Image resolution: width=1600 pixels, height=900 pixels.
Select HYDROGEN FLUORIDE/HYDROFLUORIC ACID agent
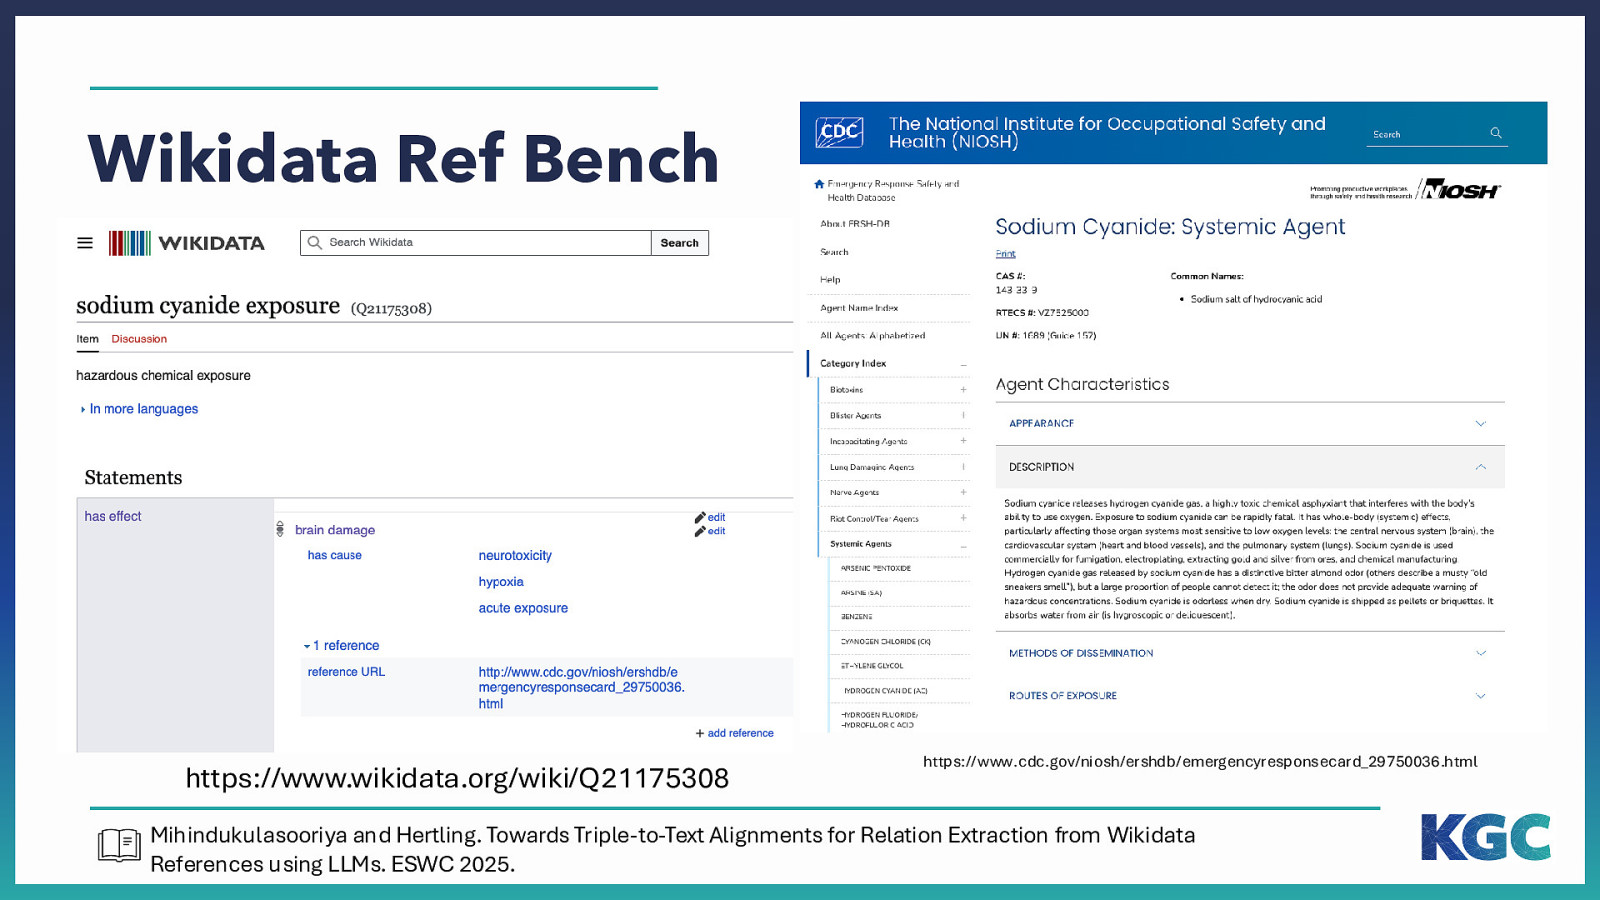point(879,720)
